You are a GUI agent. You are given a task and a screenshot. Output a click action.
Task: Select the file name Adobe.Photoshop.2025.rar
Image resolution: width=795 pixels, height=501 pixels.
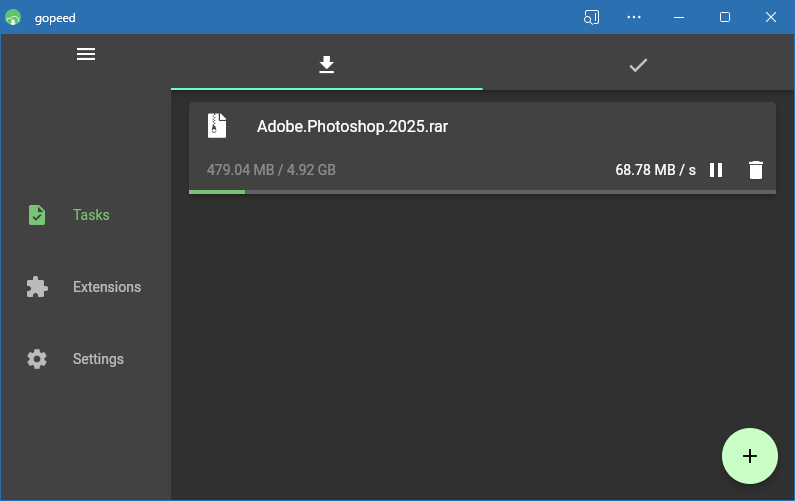pyautogui.click(x=352, y=126)
